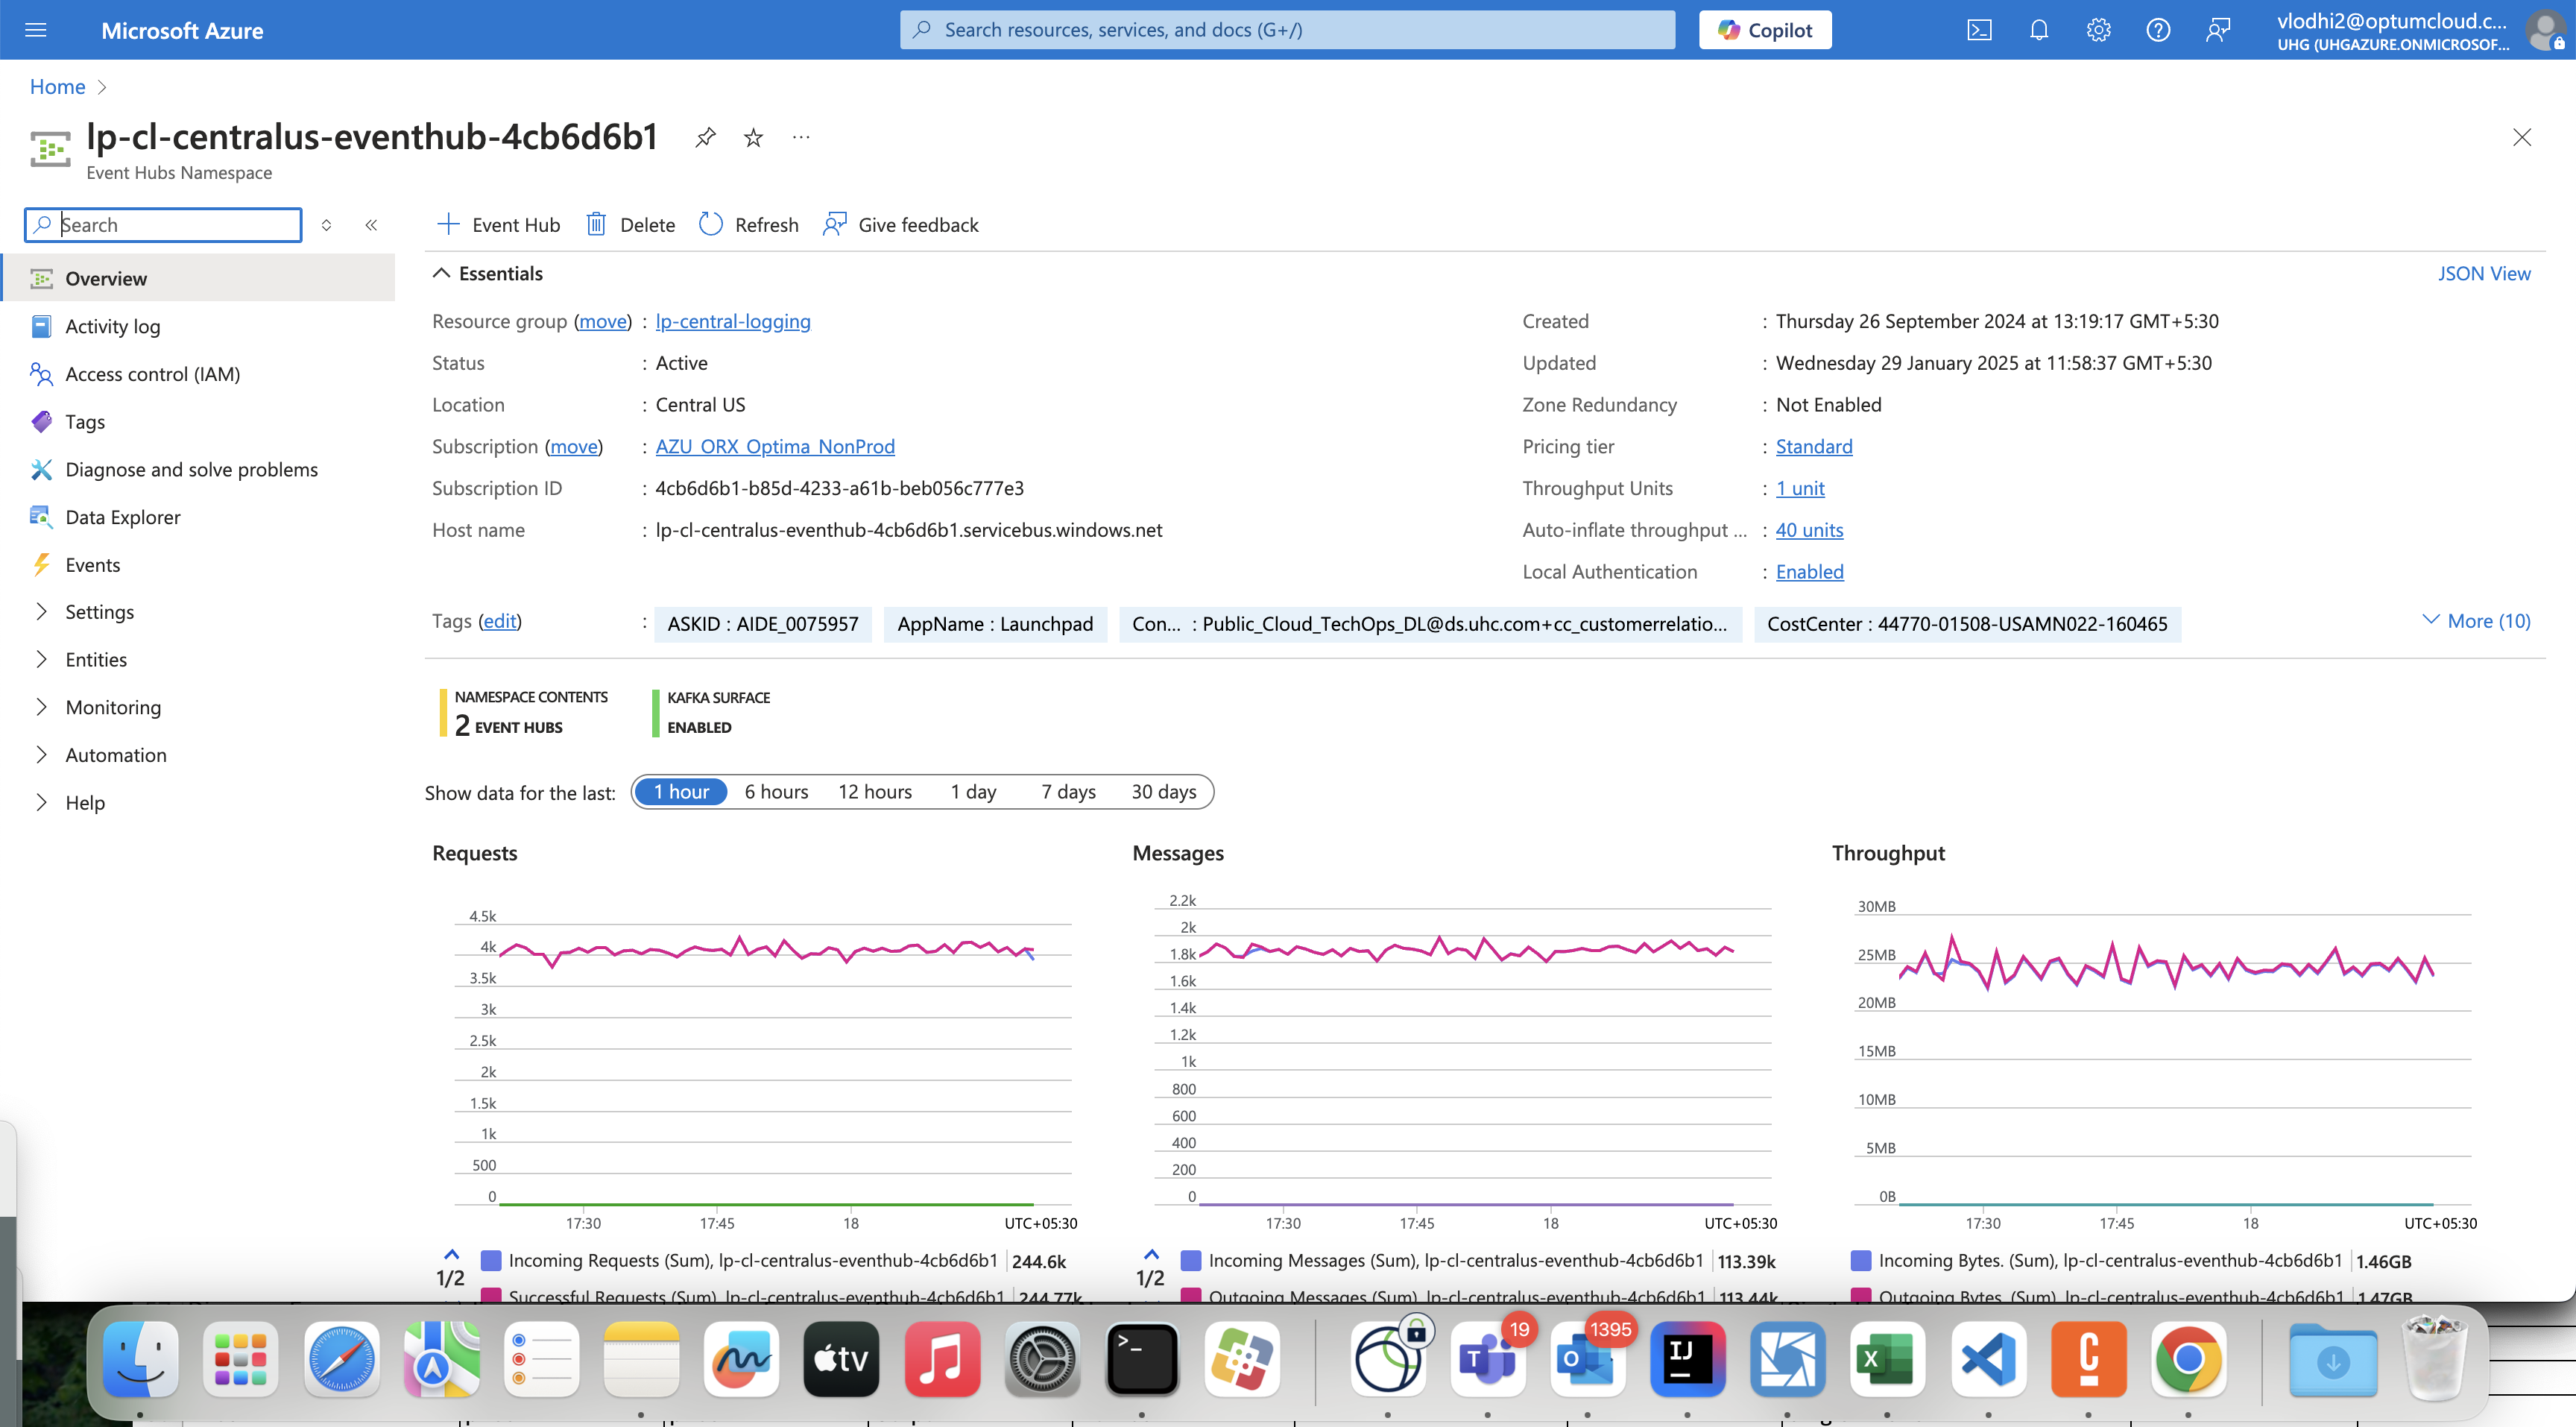
Task: Open portal settings gear
Action: (x=2098, y=30)
